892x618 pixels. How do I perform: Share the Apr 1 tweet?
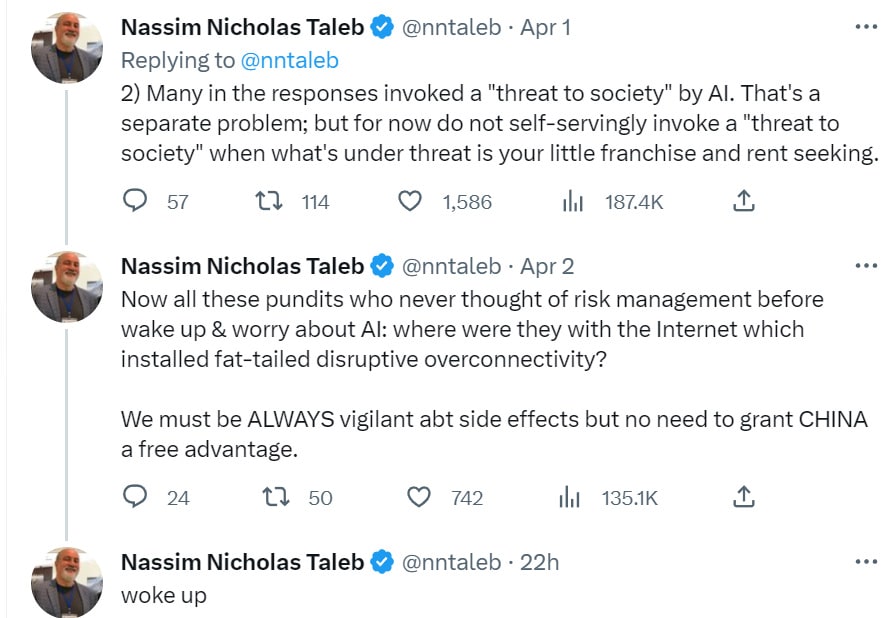(743, 202)
